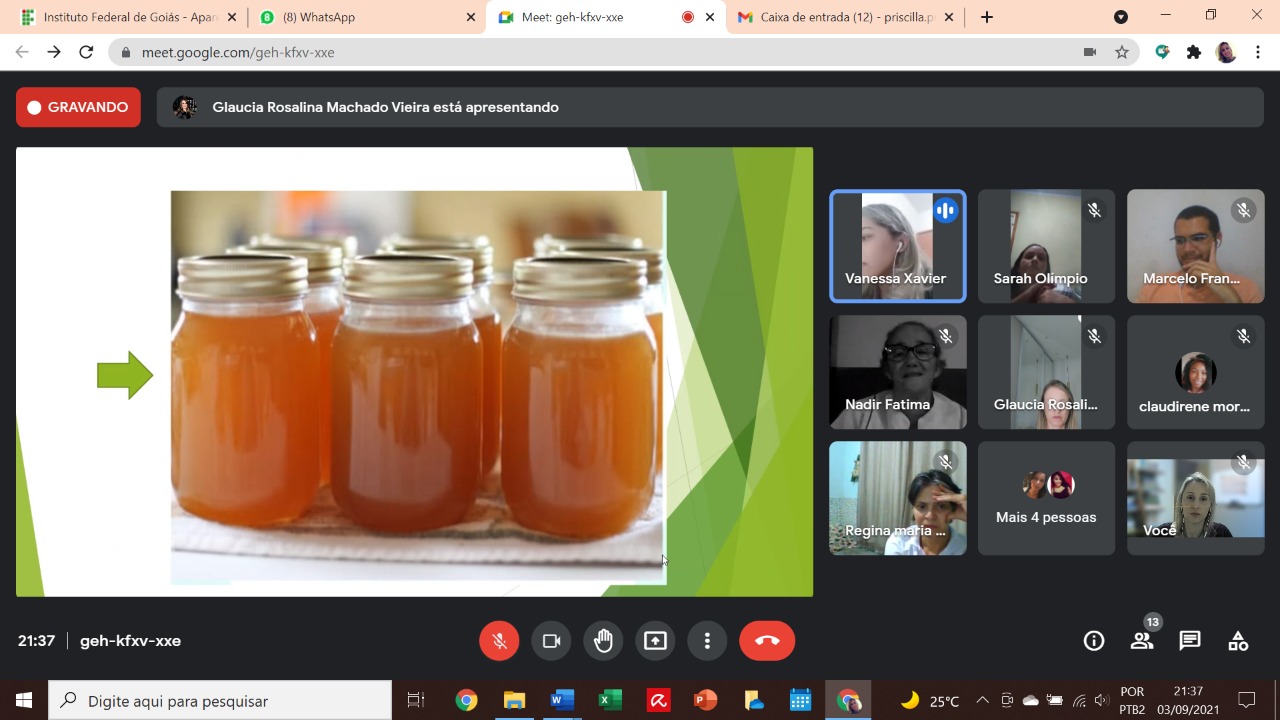Click the GRAVANDO recording indicator

coord(78,107)
